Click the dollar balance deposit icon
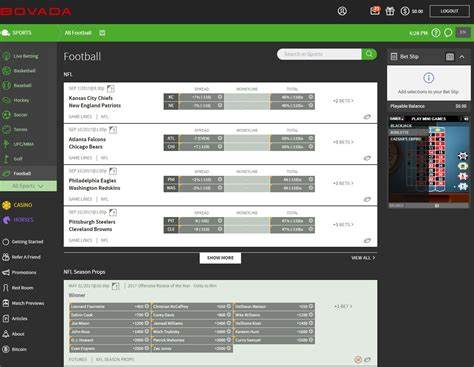The image size is (474, 367). pyautogui.click(x=405, y=11)
